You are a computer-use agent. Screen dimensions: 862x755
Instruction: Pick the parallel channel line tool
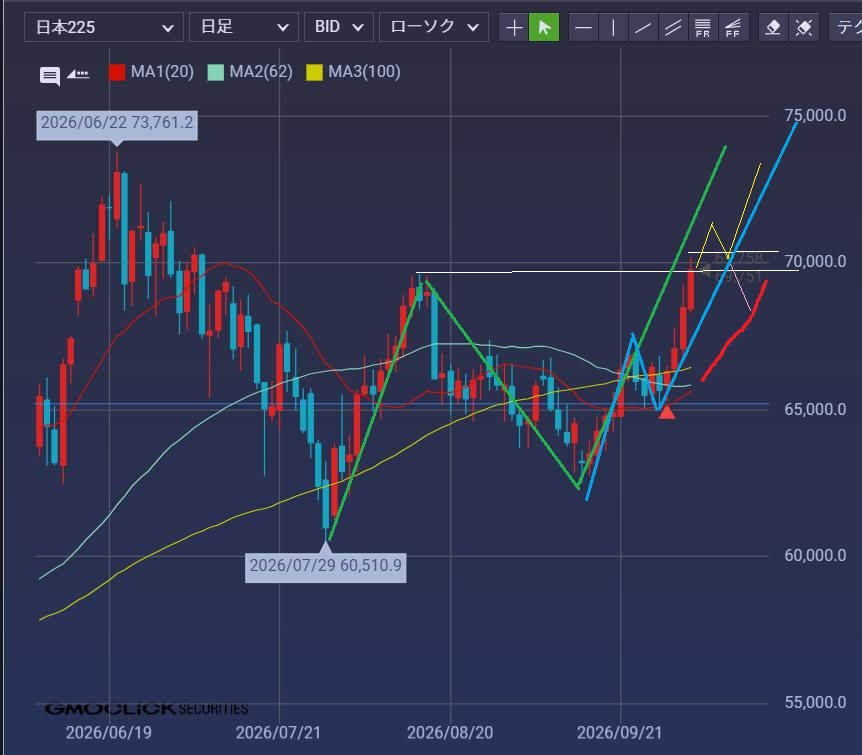pyautogui.click(x=673, y=27)
